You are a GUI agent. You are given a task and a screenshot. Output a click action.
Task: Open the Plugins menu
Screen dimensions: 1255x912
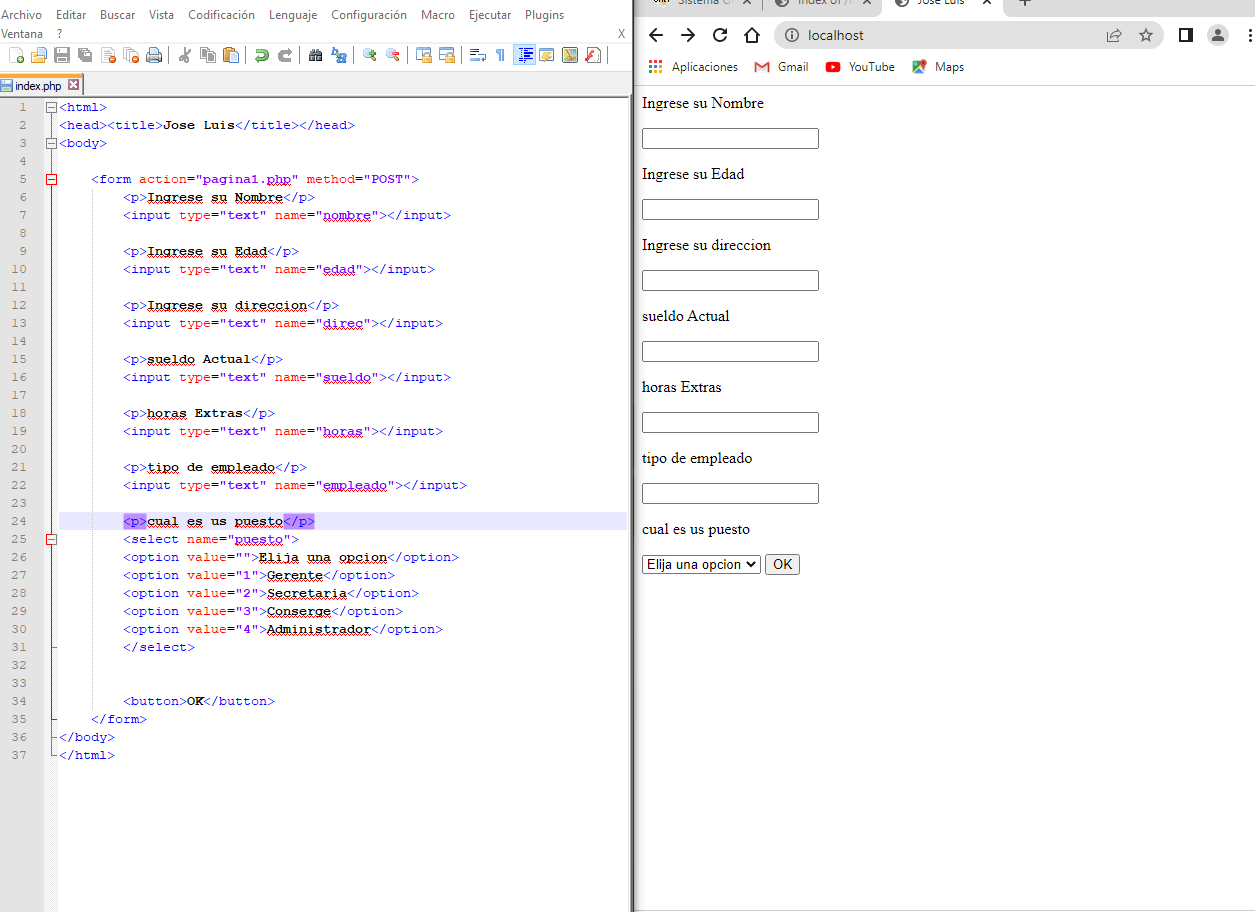point(544,15)
